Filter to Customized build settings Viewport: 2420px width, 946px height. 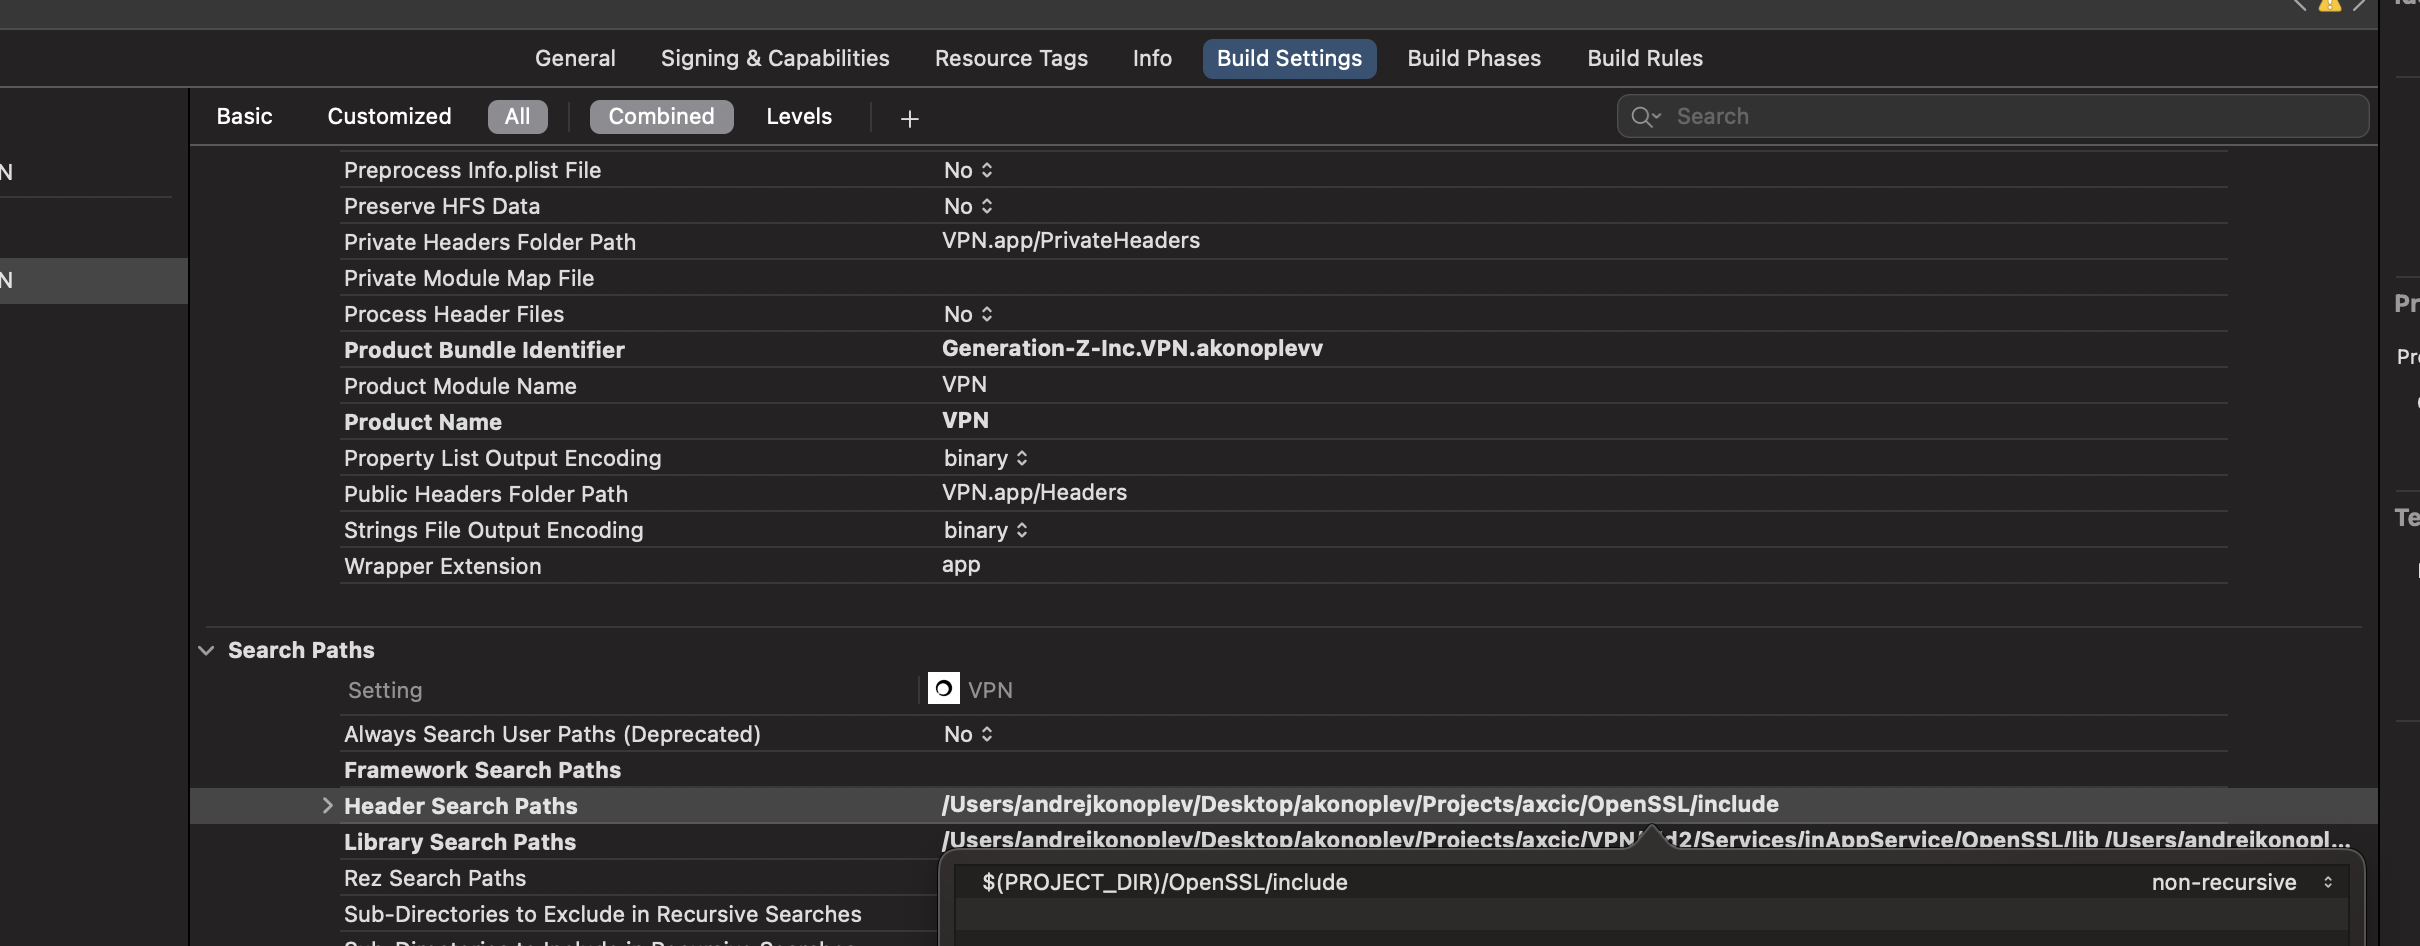click(x=389, y=117)
